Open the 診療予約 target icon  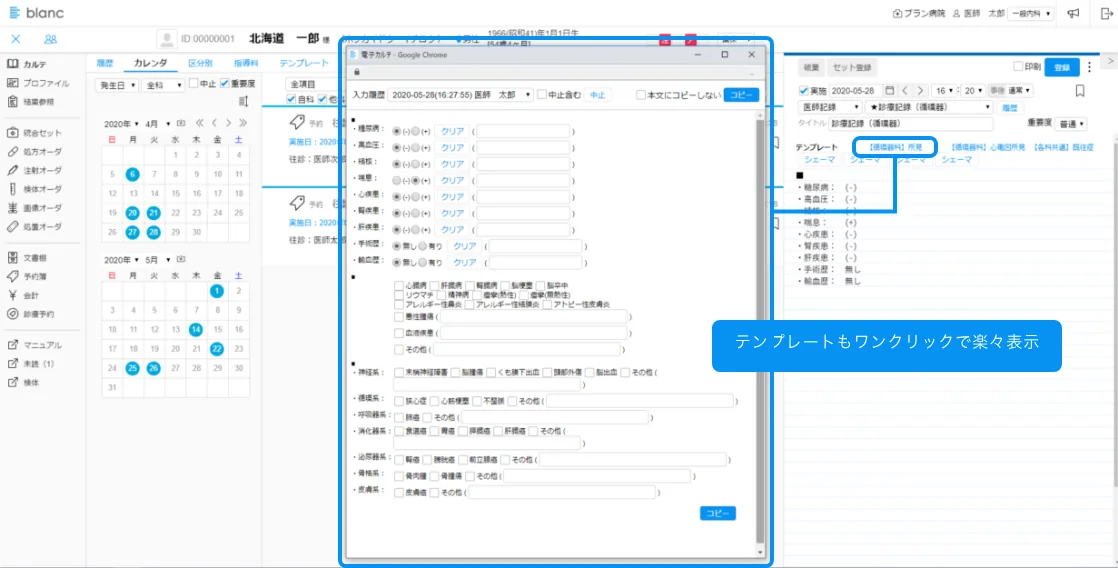(x=12, y=314)
